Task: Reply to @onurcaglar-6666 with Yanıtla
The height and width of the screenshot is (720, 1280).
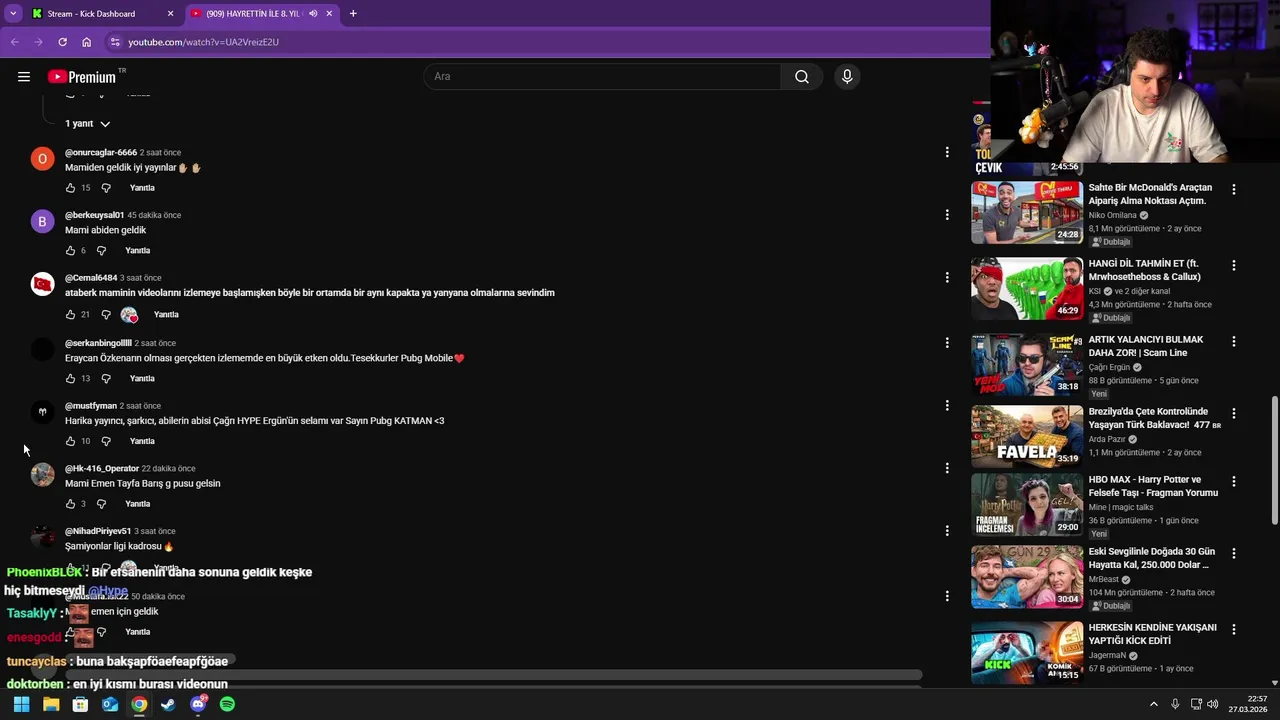Action: coord(142,188)
